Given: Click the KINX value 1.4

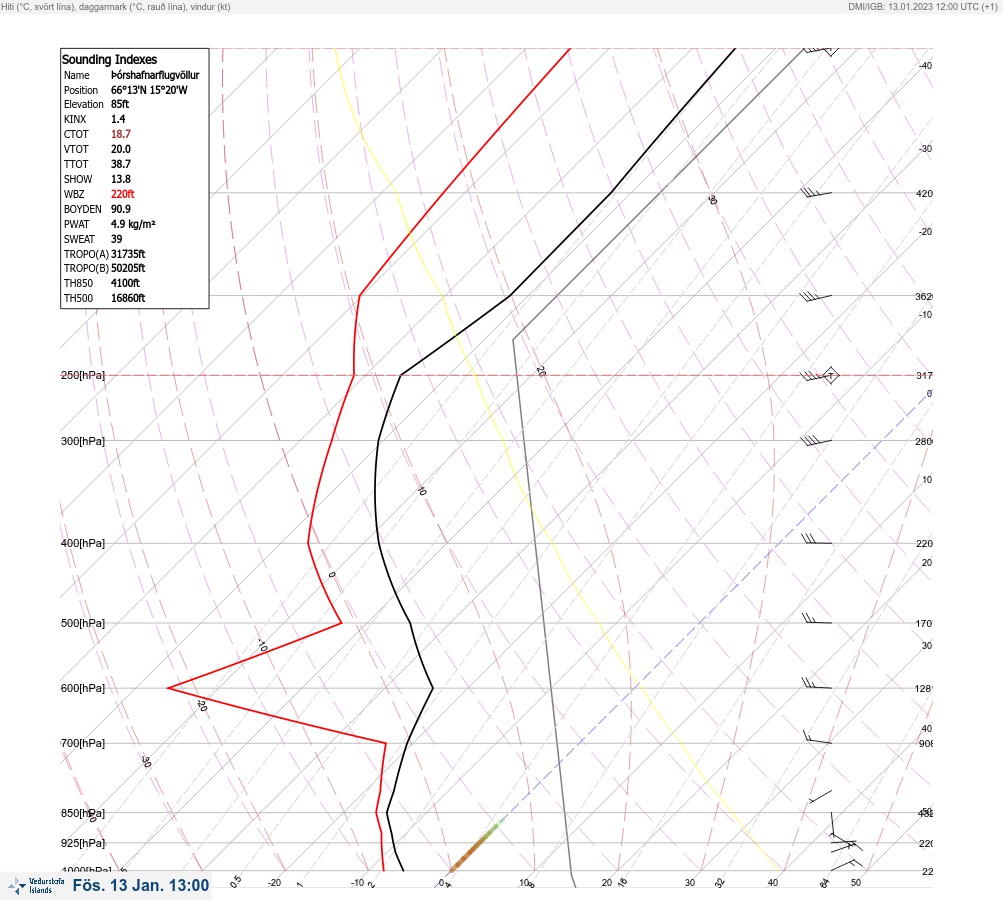Looking at the screenshot, I should pos(118,119).
